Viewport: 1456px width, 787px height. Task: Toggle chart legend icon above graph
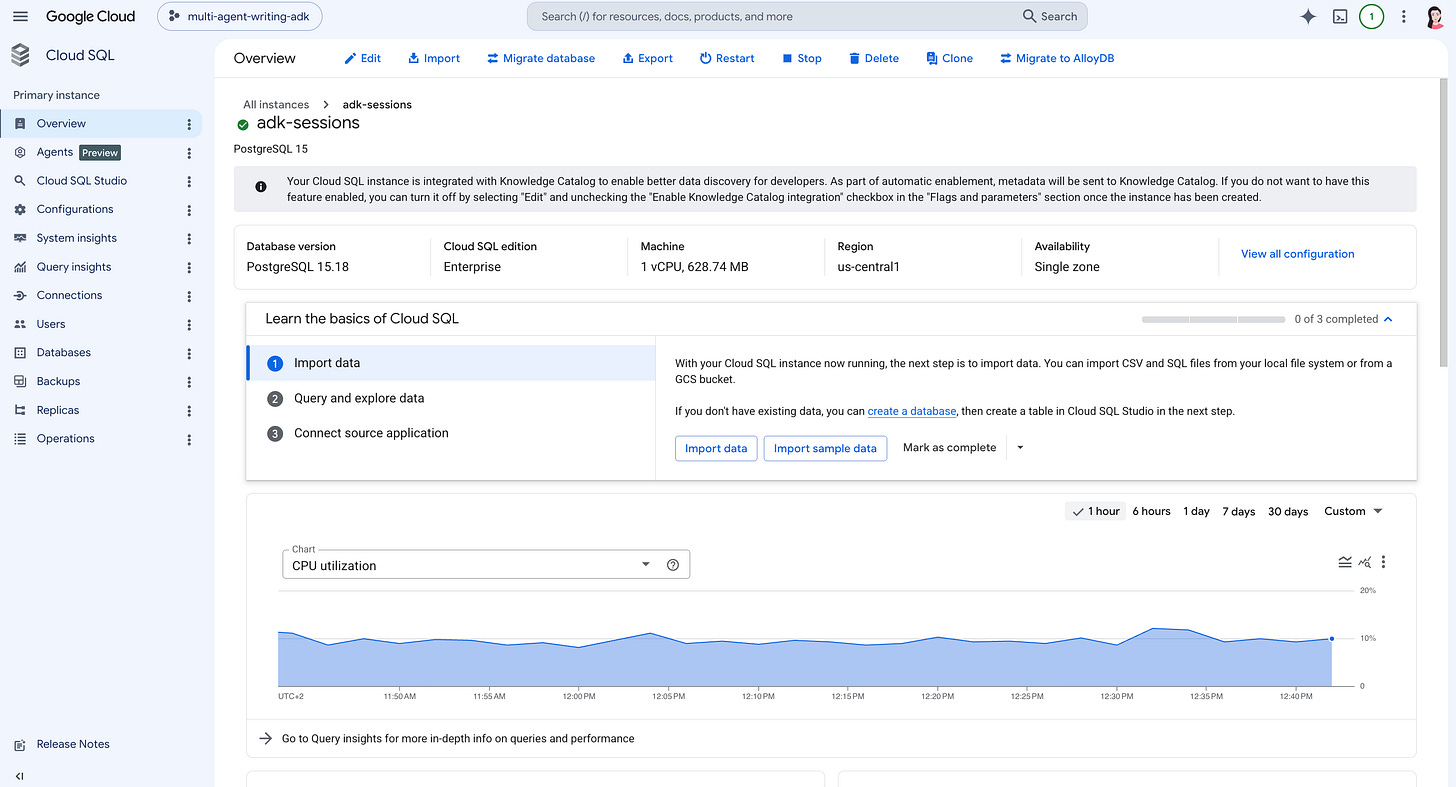coord(1345,562)
